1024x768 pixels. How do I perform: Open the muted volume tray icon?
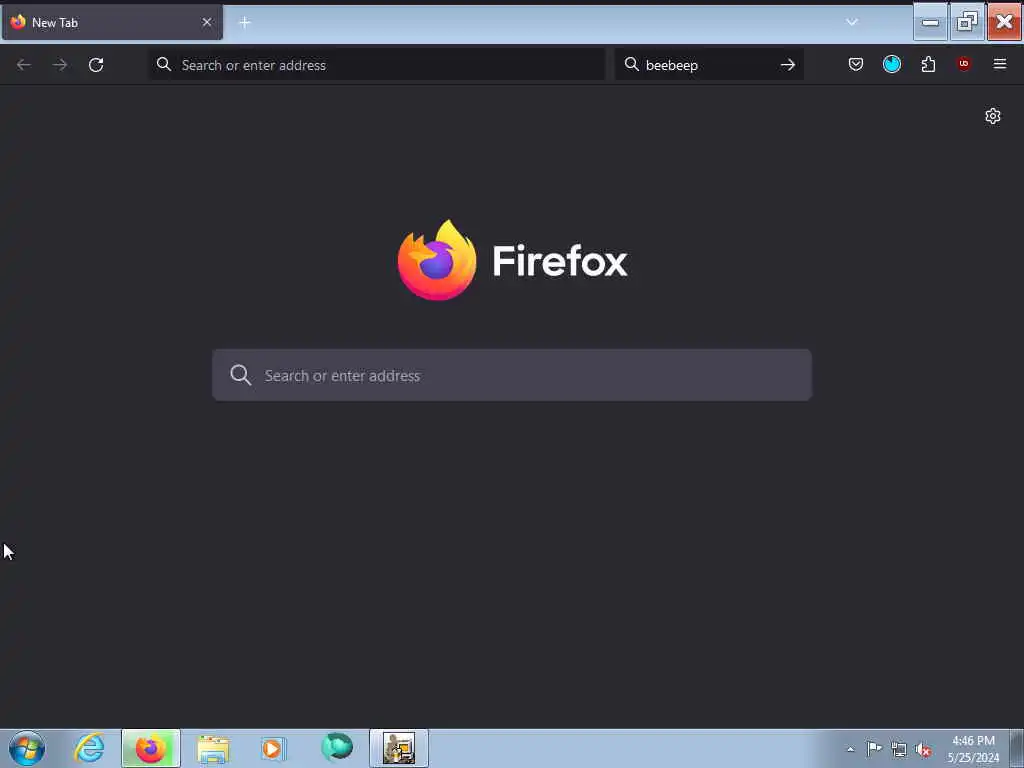(x=923, y=750)
